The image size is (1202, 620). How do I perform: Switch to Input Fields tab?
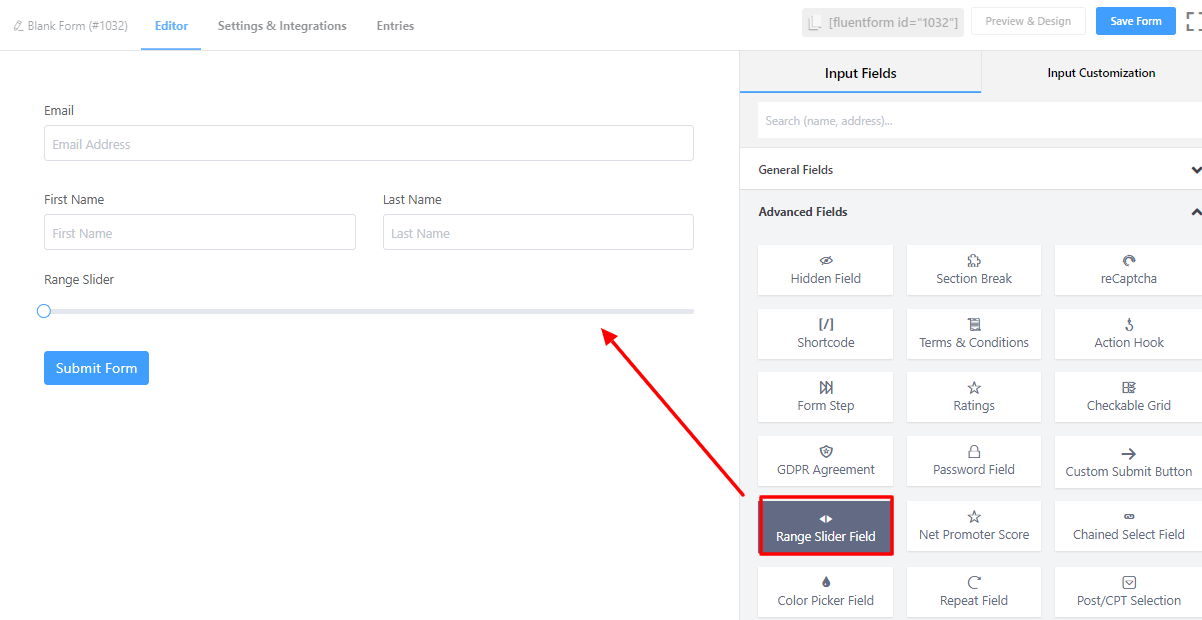[860, 73]
